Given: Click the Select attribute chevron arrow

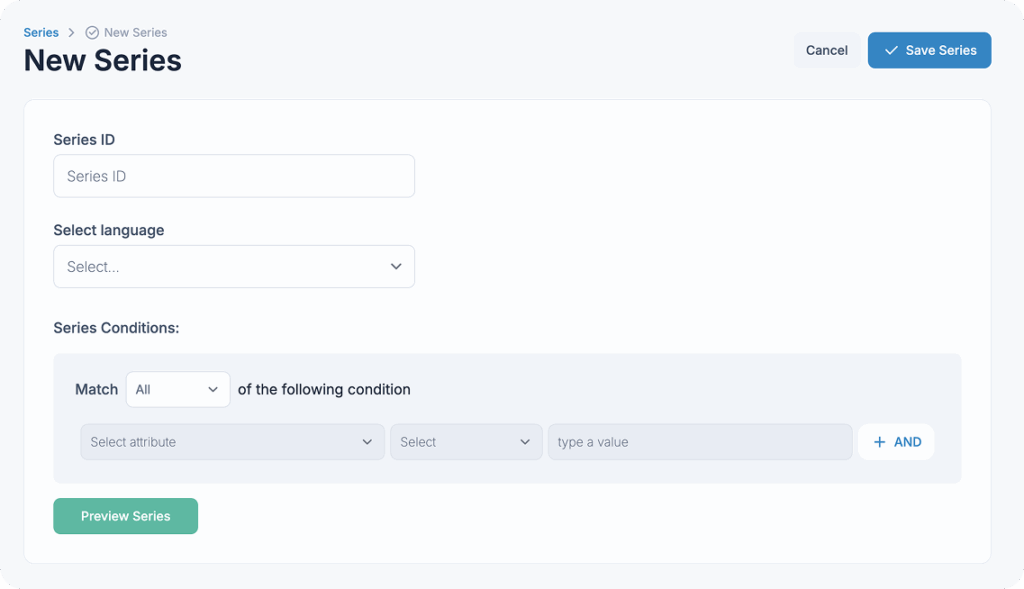Looking at the screenshot, I should pos(367,442).
